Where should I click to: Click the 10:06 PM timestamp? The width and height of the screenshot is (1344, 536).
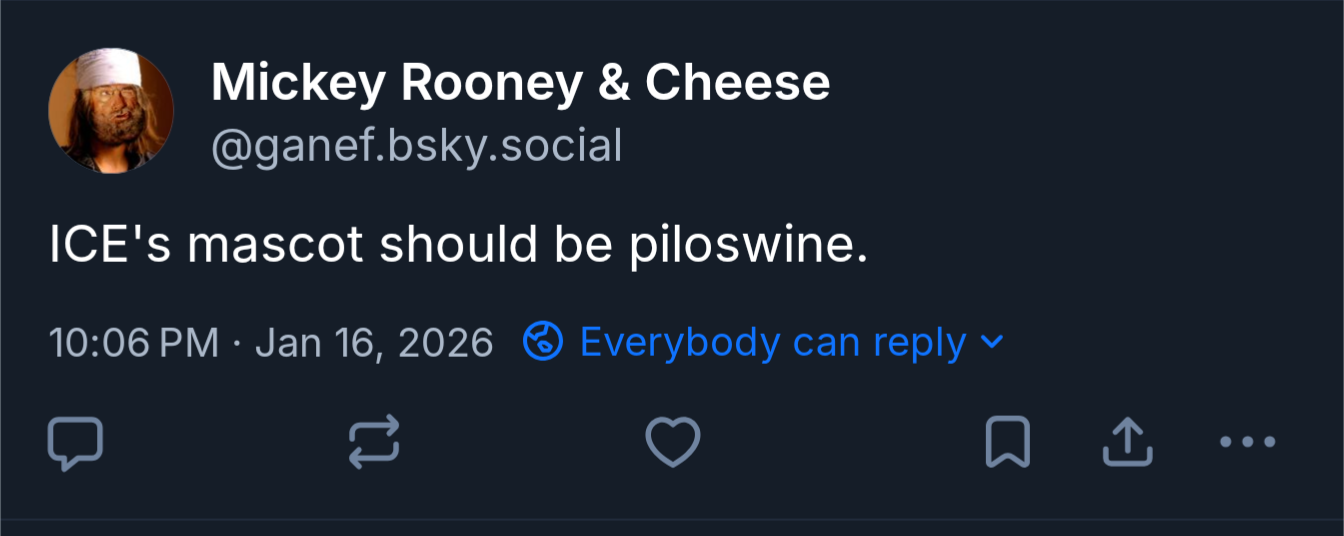point(134,343)
